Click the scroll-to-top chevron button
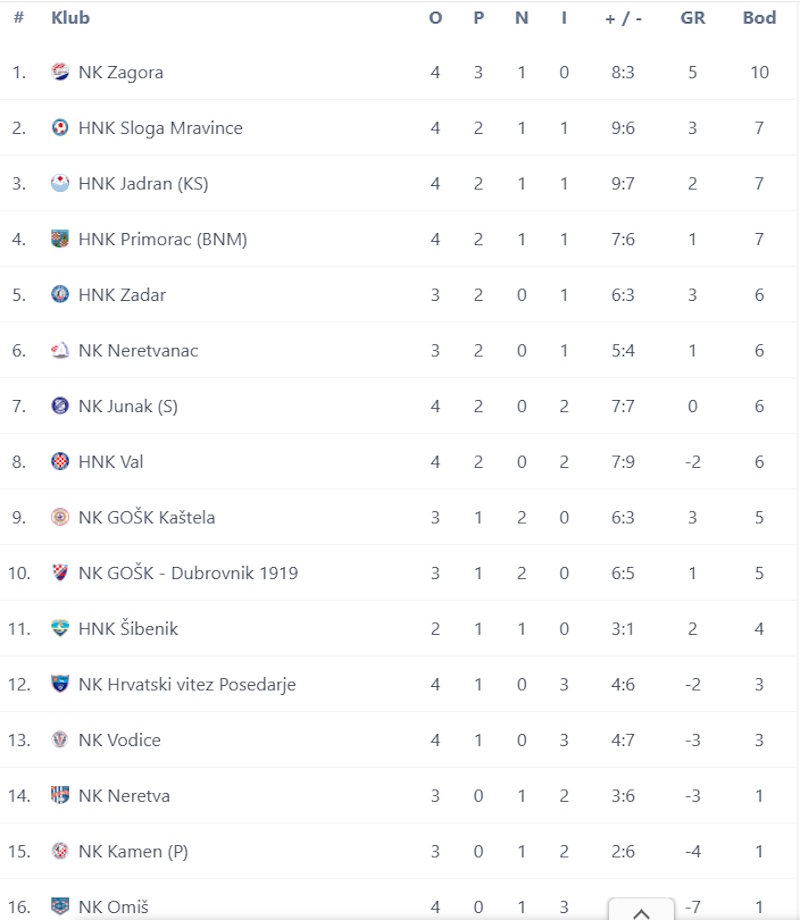Screen dimensions: 800x920 click(641, 911)
